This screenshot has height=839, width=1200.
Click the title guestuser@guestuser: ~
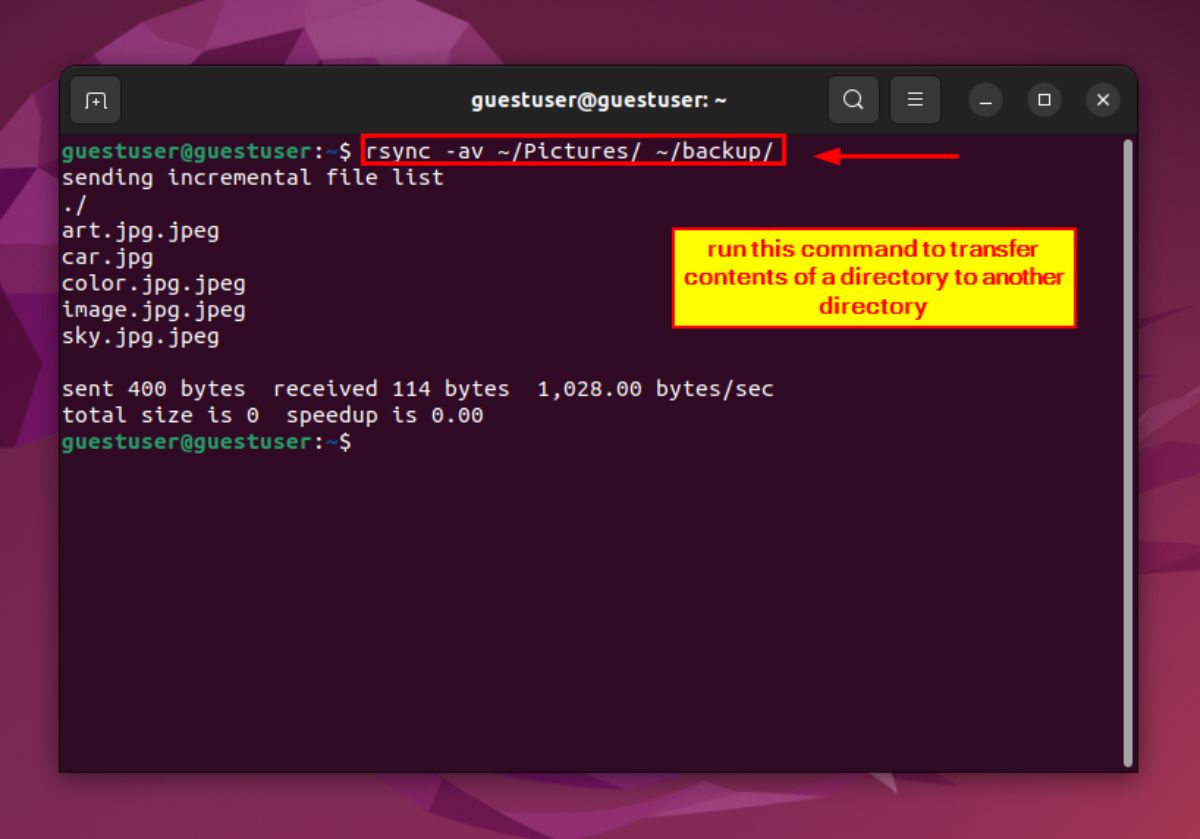600,100
